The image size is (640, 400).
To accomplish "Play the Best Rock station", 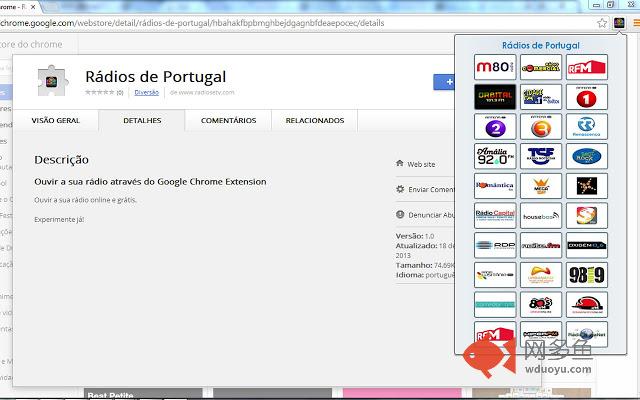I will click(x=587, y=156).
